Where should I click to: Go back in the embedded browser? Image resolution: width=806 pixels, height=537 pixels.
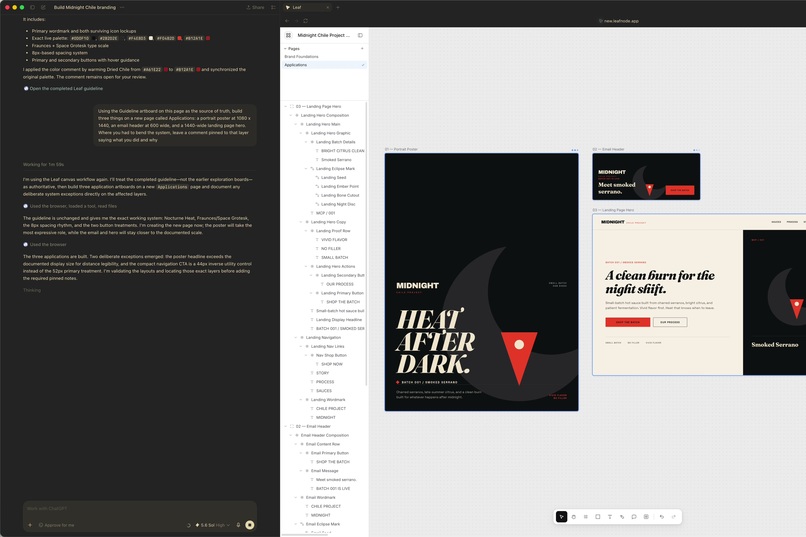point(287,21)
